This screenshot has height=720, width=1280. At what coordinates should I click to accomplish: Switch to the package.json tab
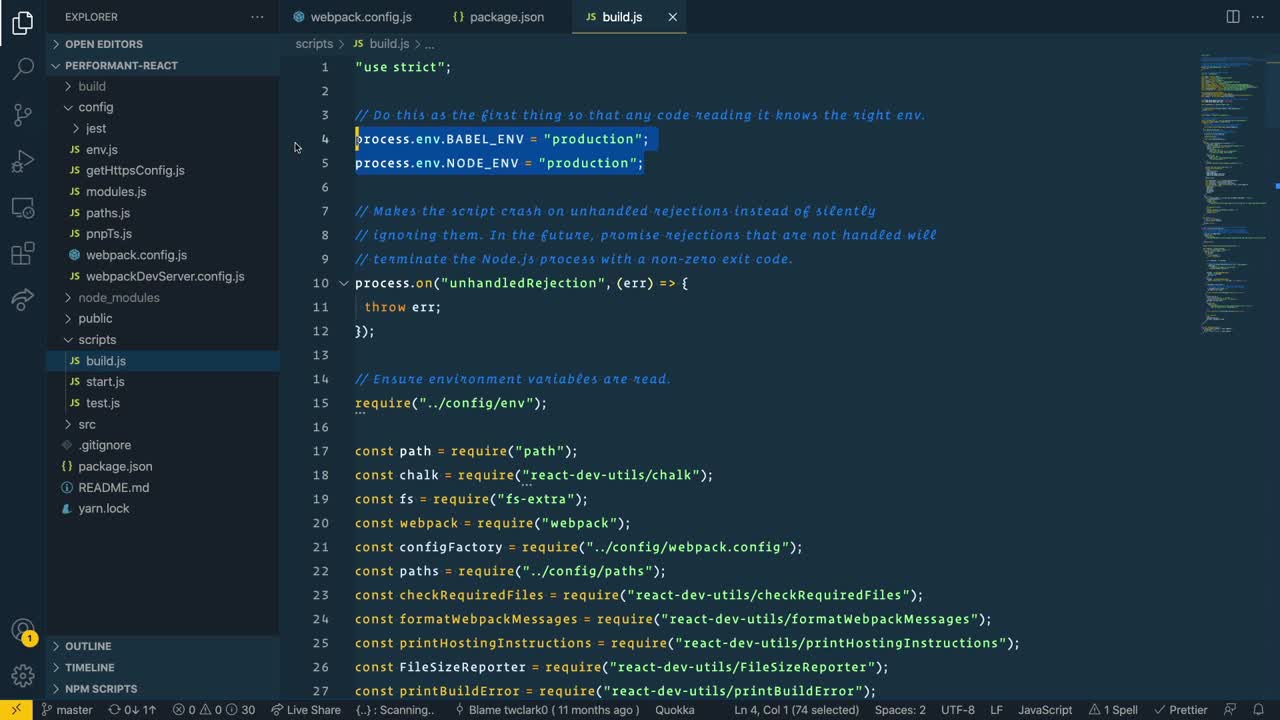point(506,17)
